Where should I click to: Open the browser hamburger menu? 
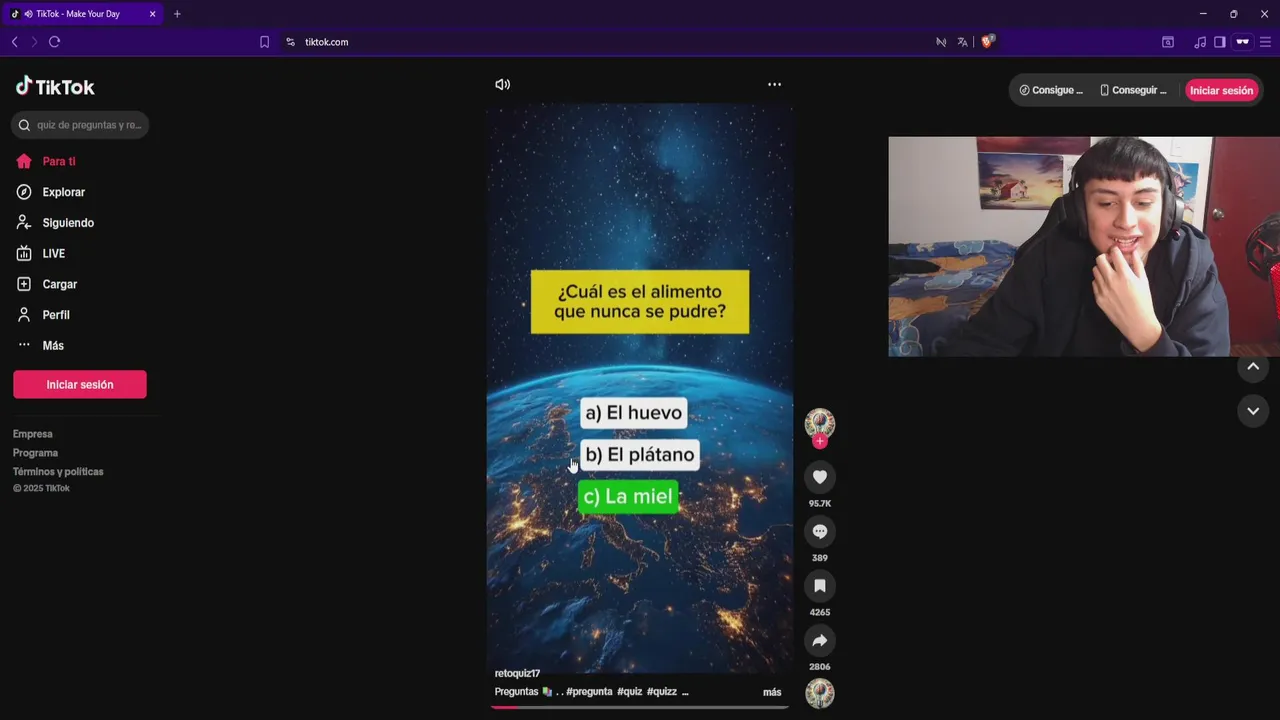1265,42
